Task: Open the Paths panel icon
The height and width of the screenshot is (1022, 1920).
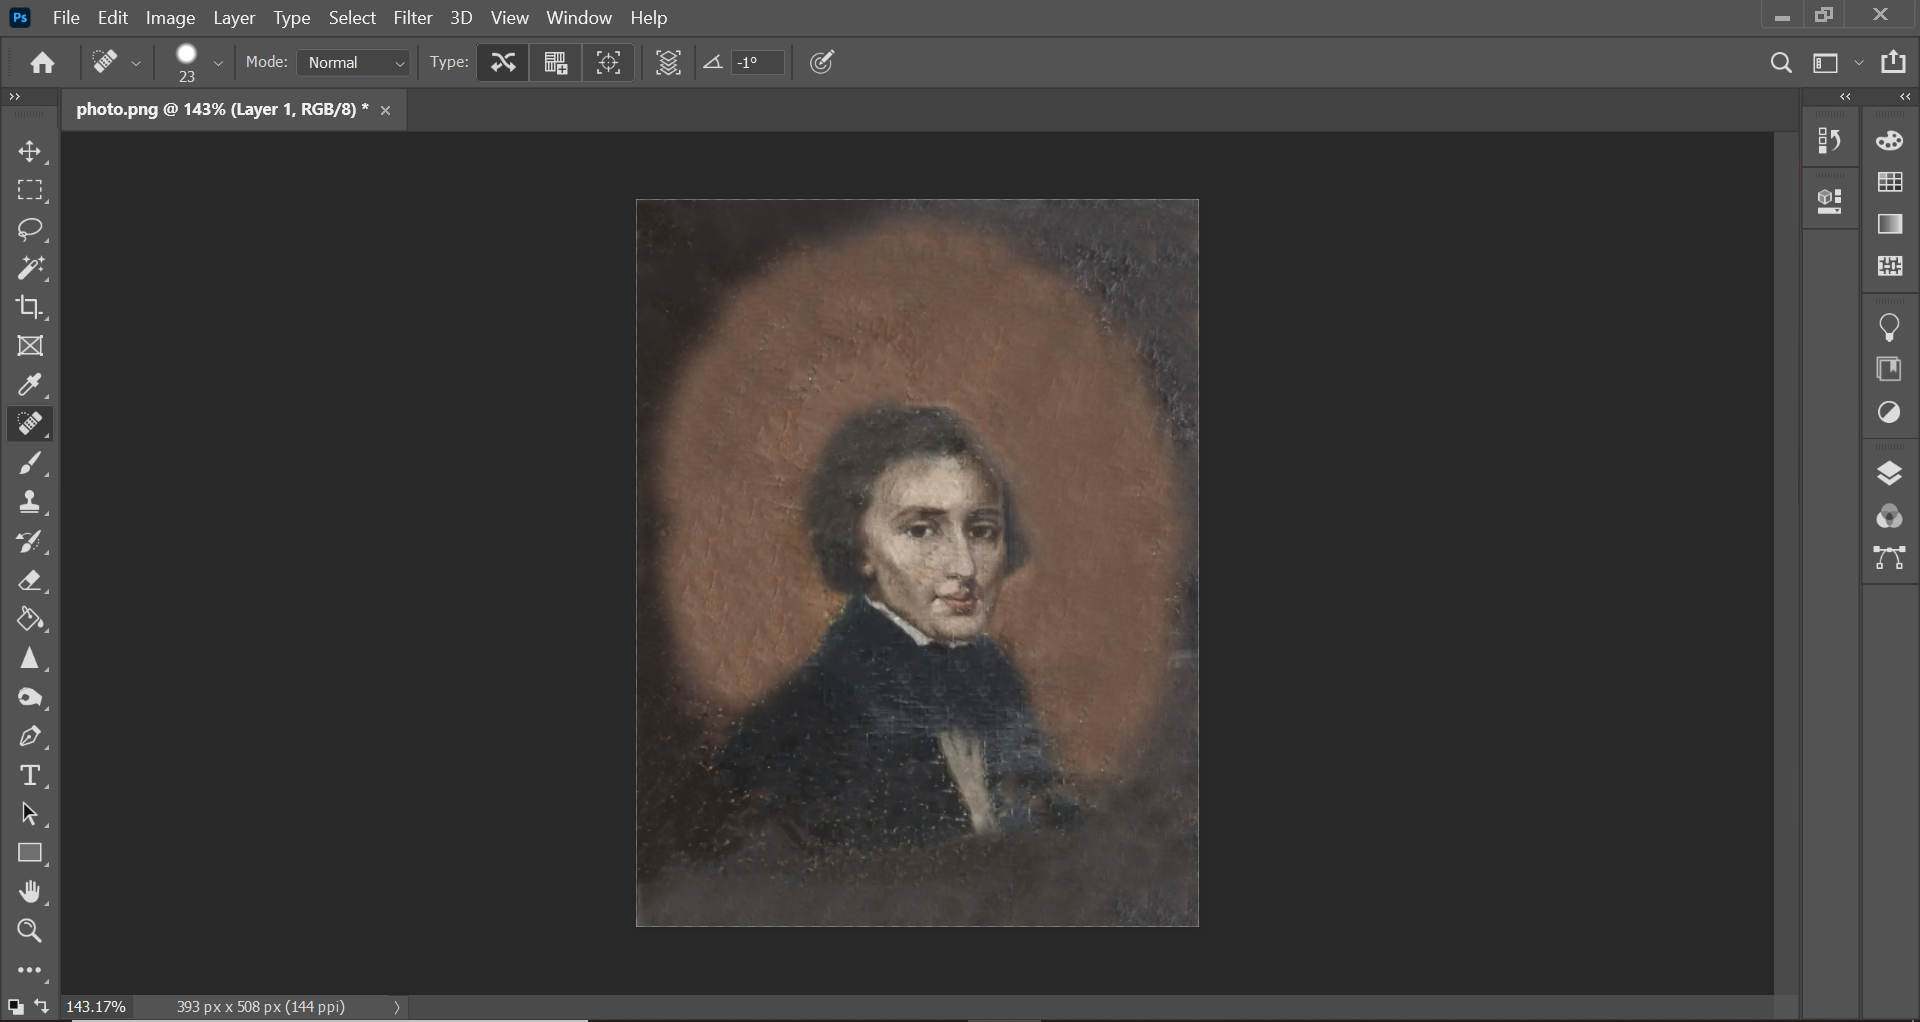Action: tap(1890, 558)
